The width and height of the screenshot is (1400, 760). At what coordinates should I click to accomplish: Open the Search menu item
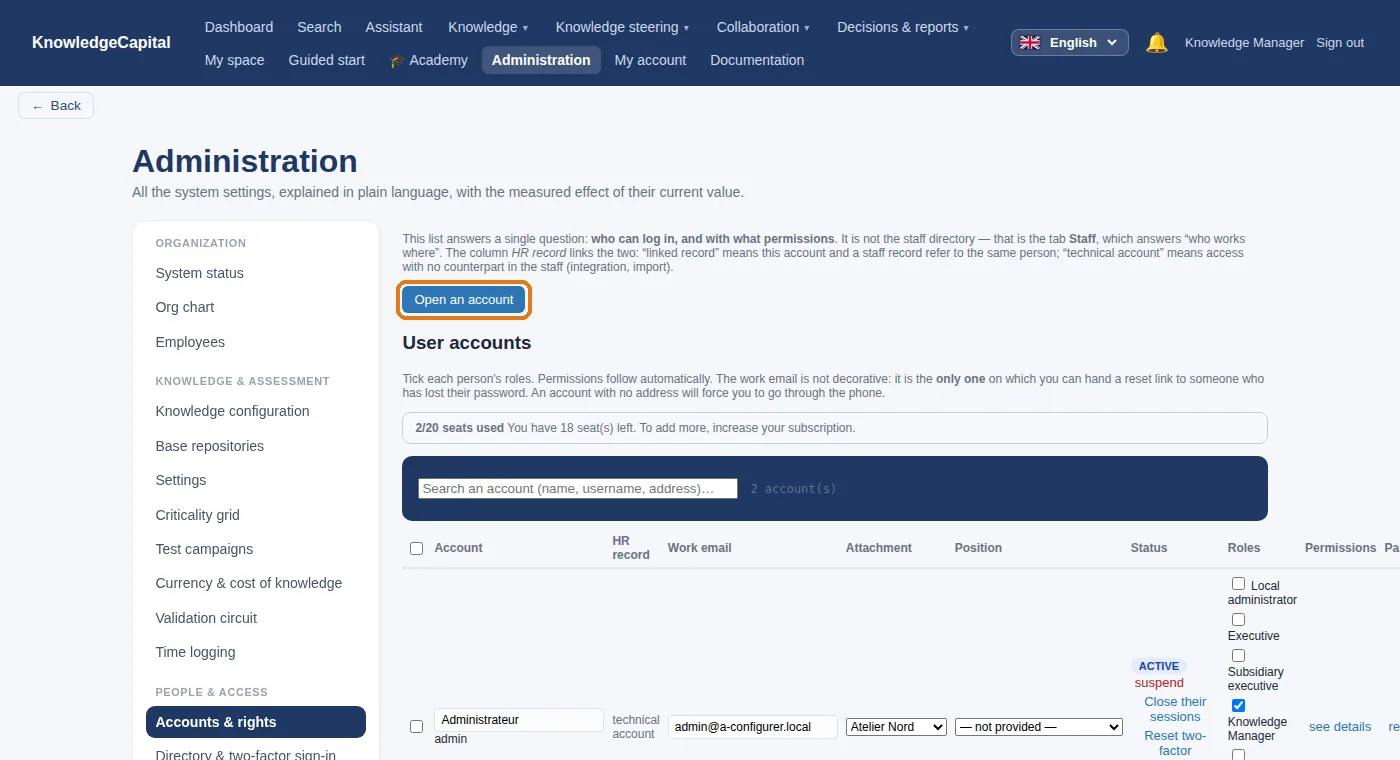(319, 27)
